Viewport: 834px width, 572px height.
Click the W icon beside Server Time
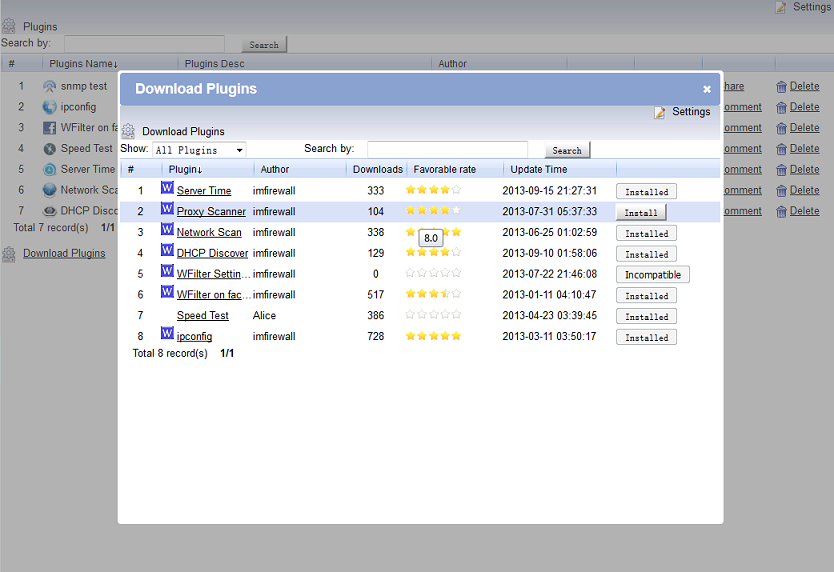coord(167,188)
